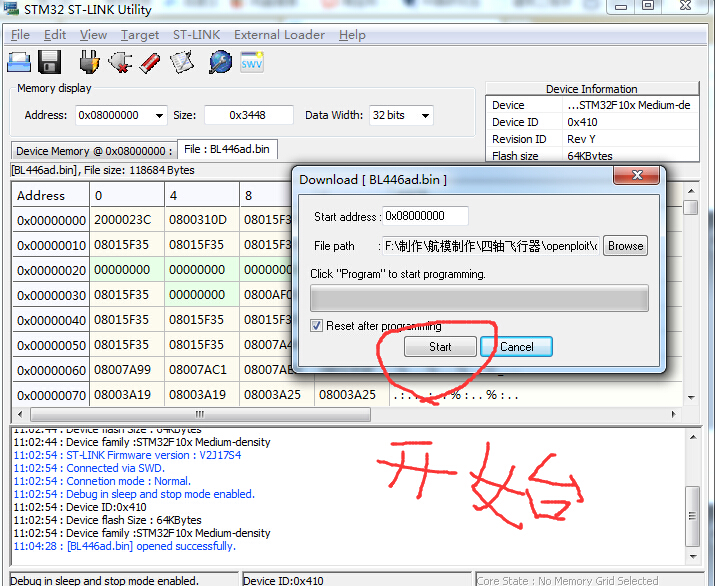Click ST-LINK Firmware version log line
Viewport: 715px width, 586px height.
[127, 455]
